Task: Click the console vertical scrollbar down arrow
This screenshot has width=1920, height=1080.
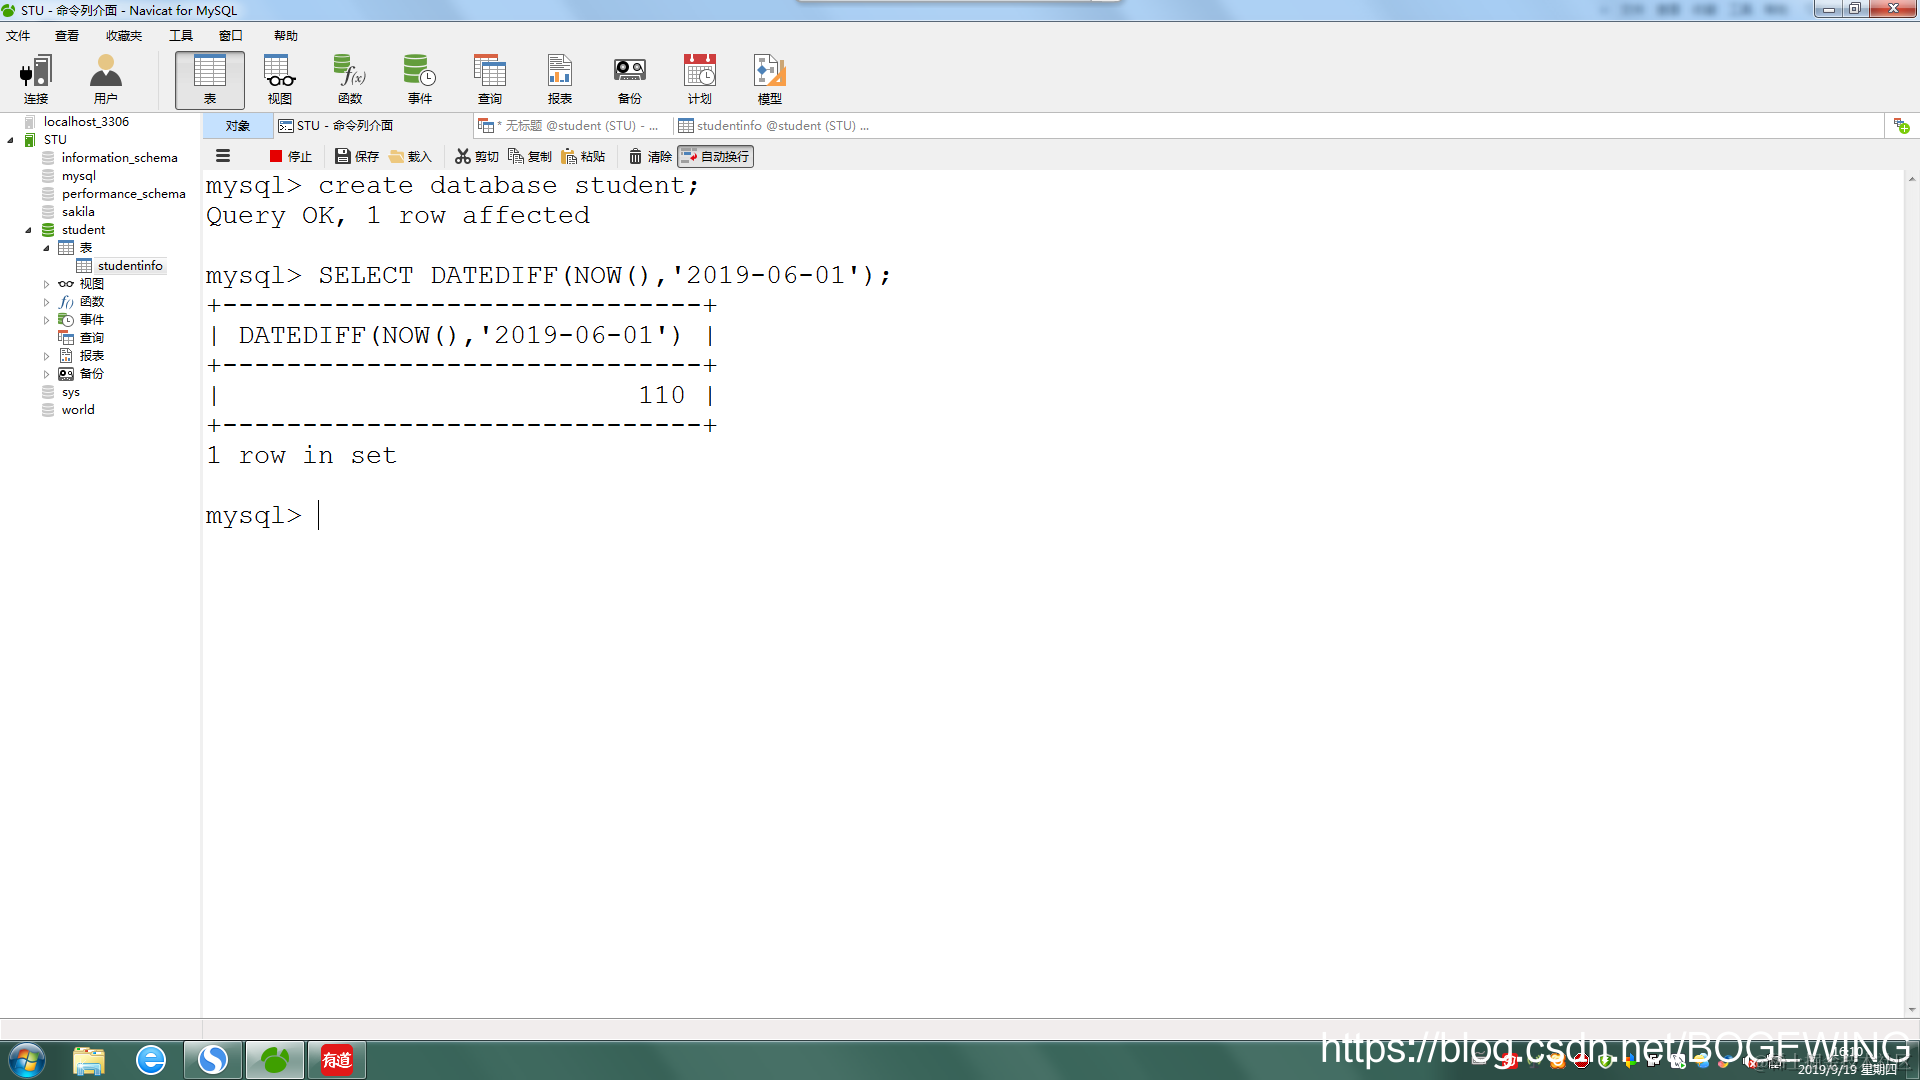Action: point(1911,1010)
